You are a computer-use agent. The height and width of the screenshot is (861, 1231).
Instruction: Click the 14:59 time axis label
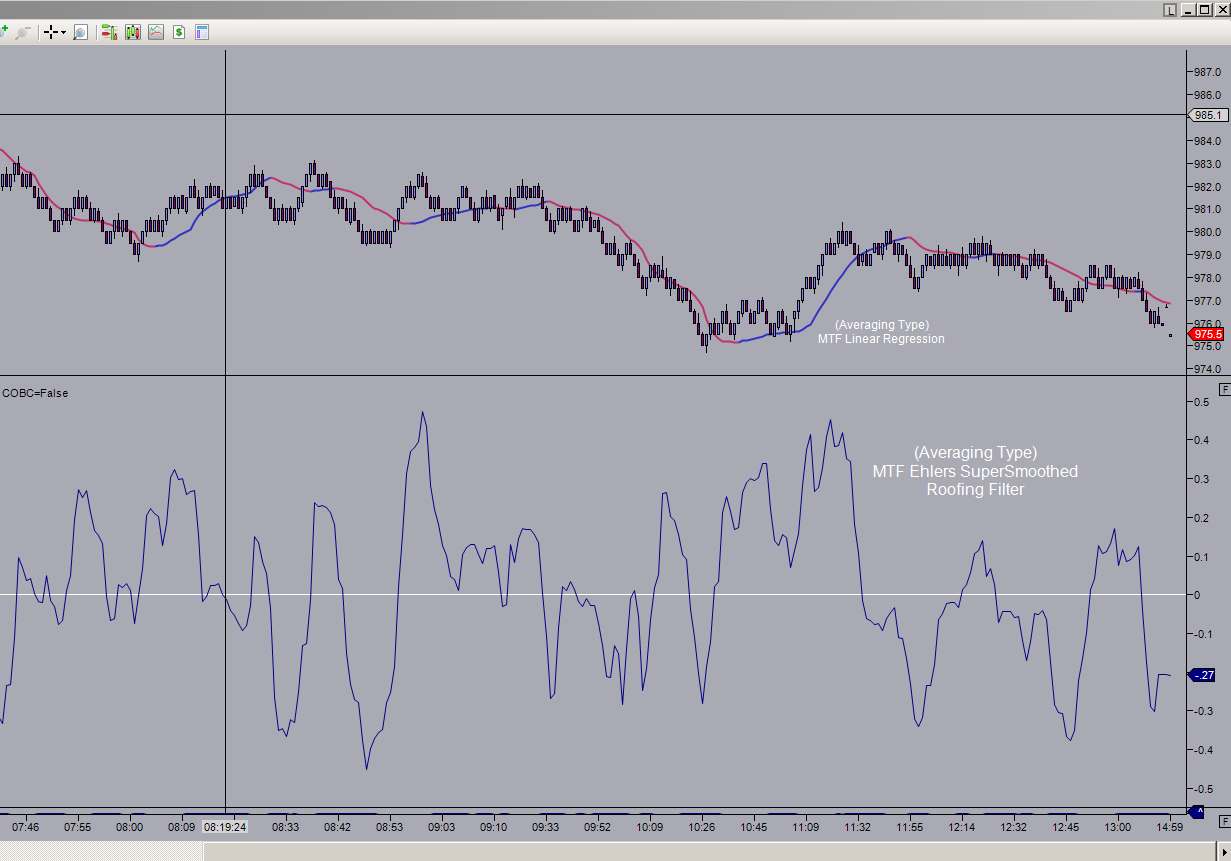pos(1169,828)
